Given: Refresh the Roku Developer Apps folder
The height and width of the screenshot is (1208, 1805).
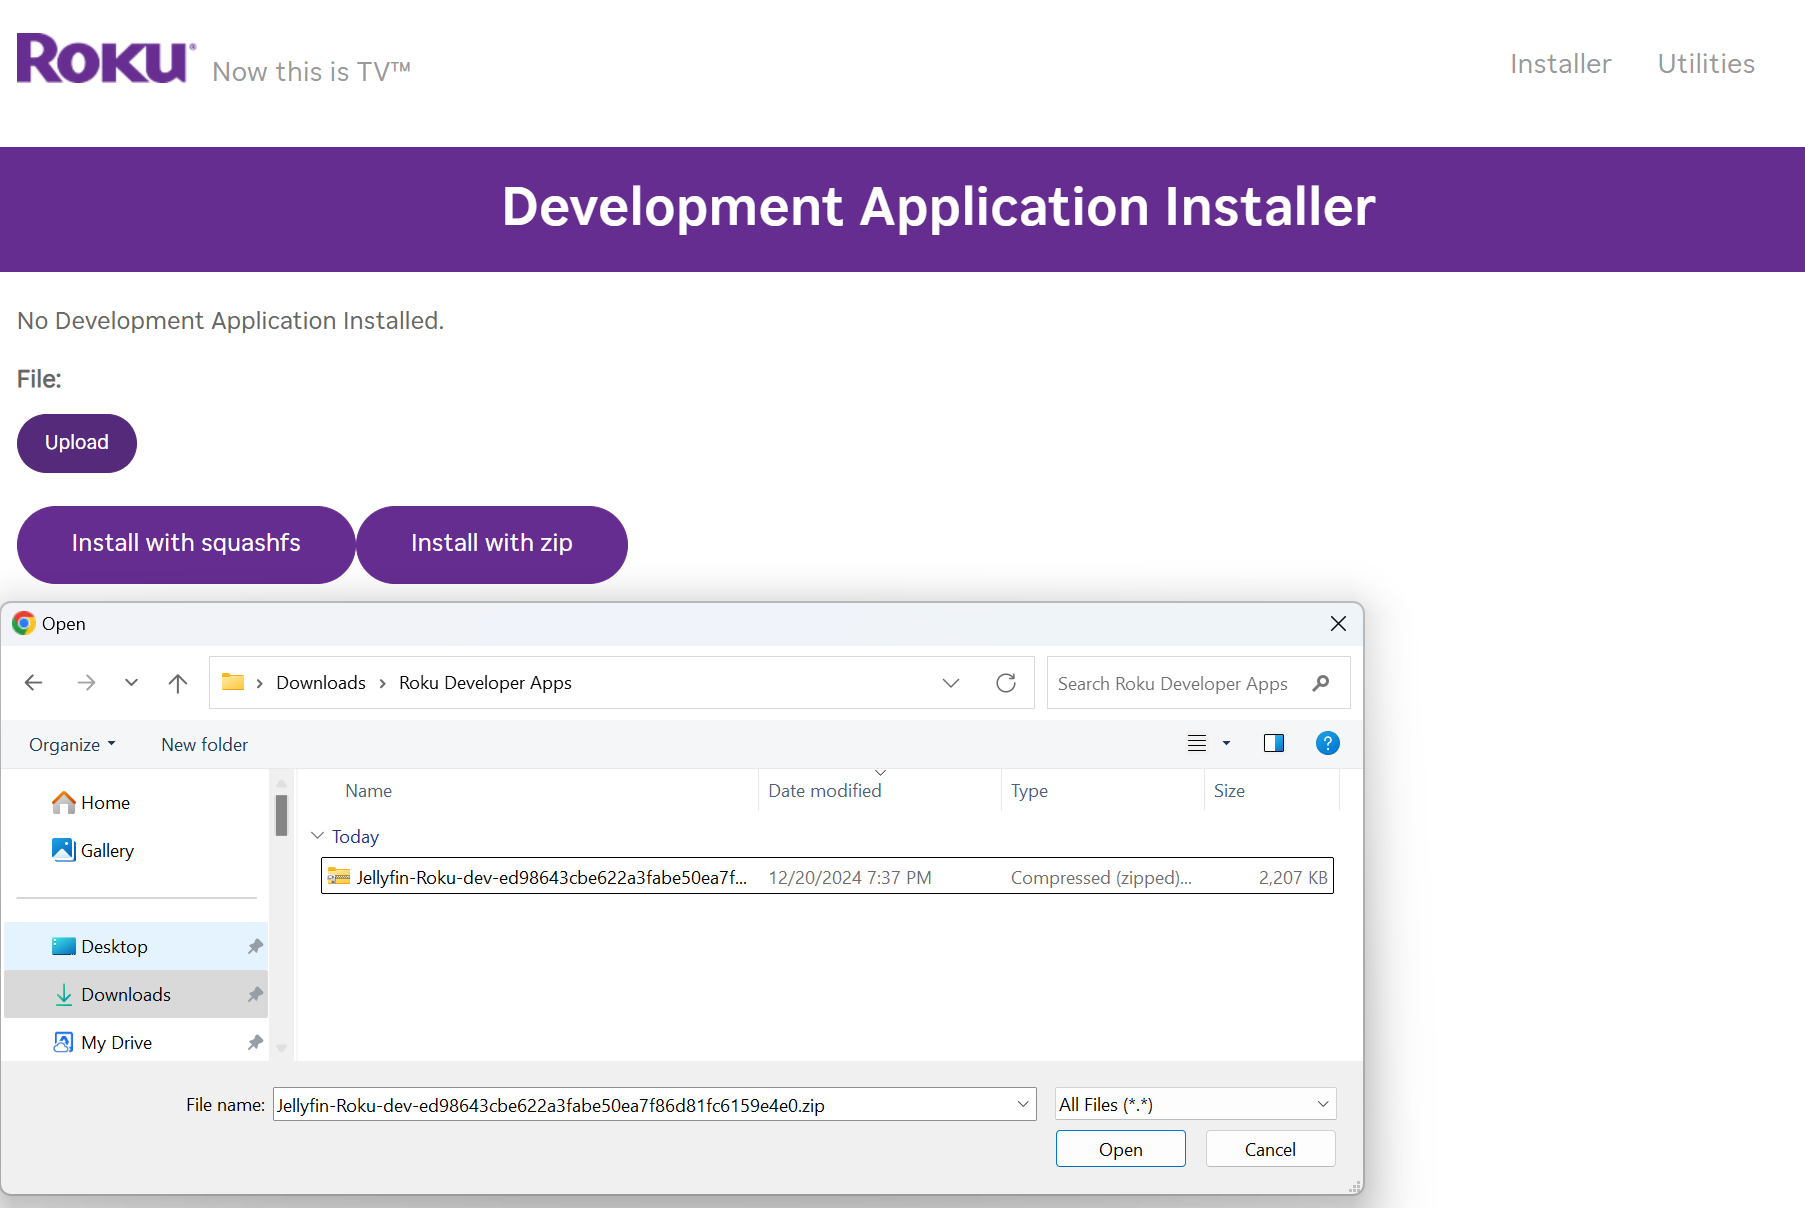Looking at the screenshot, I should [x=1006, y=683].
